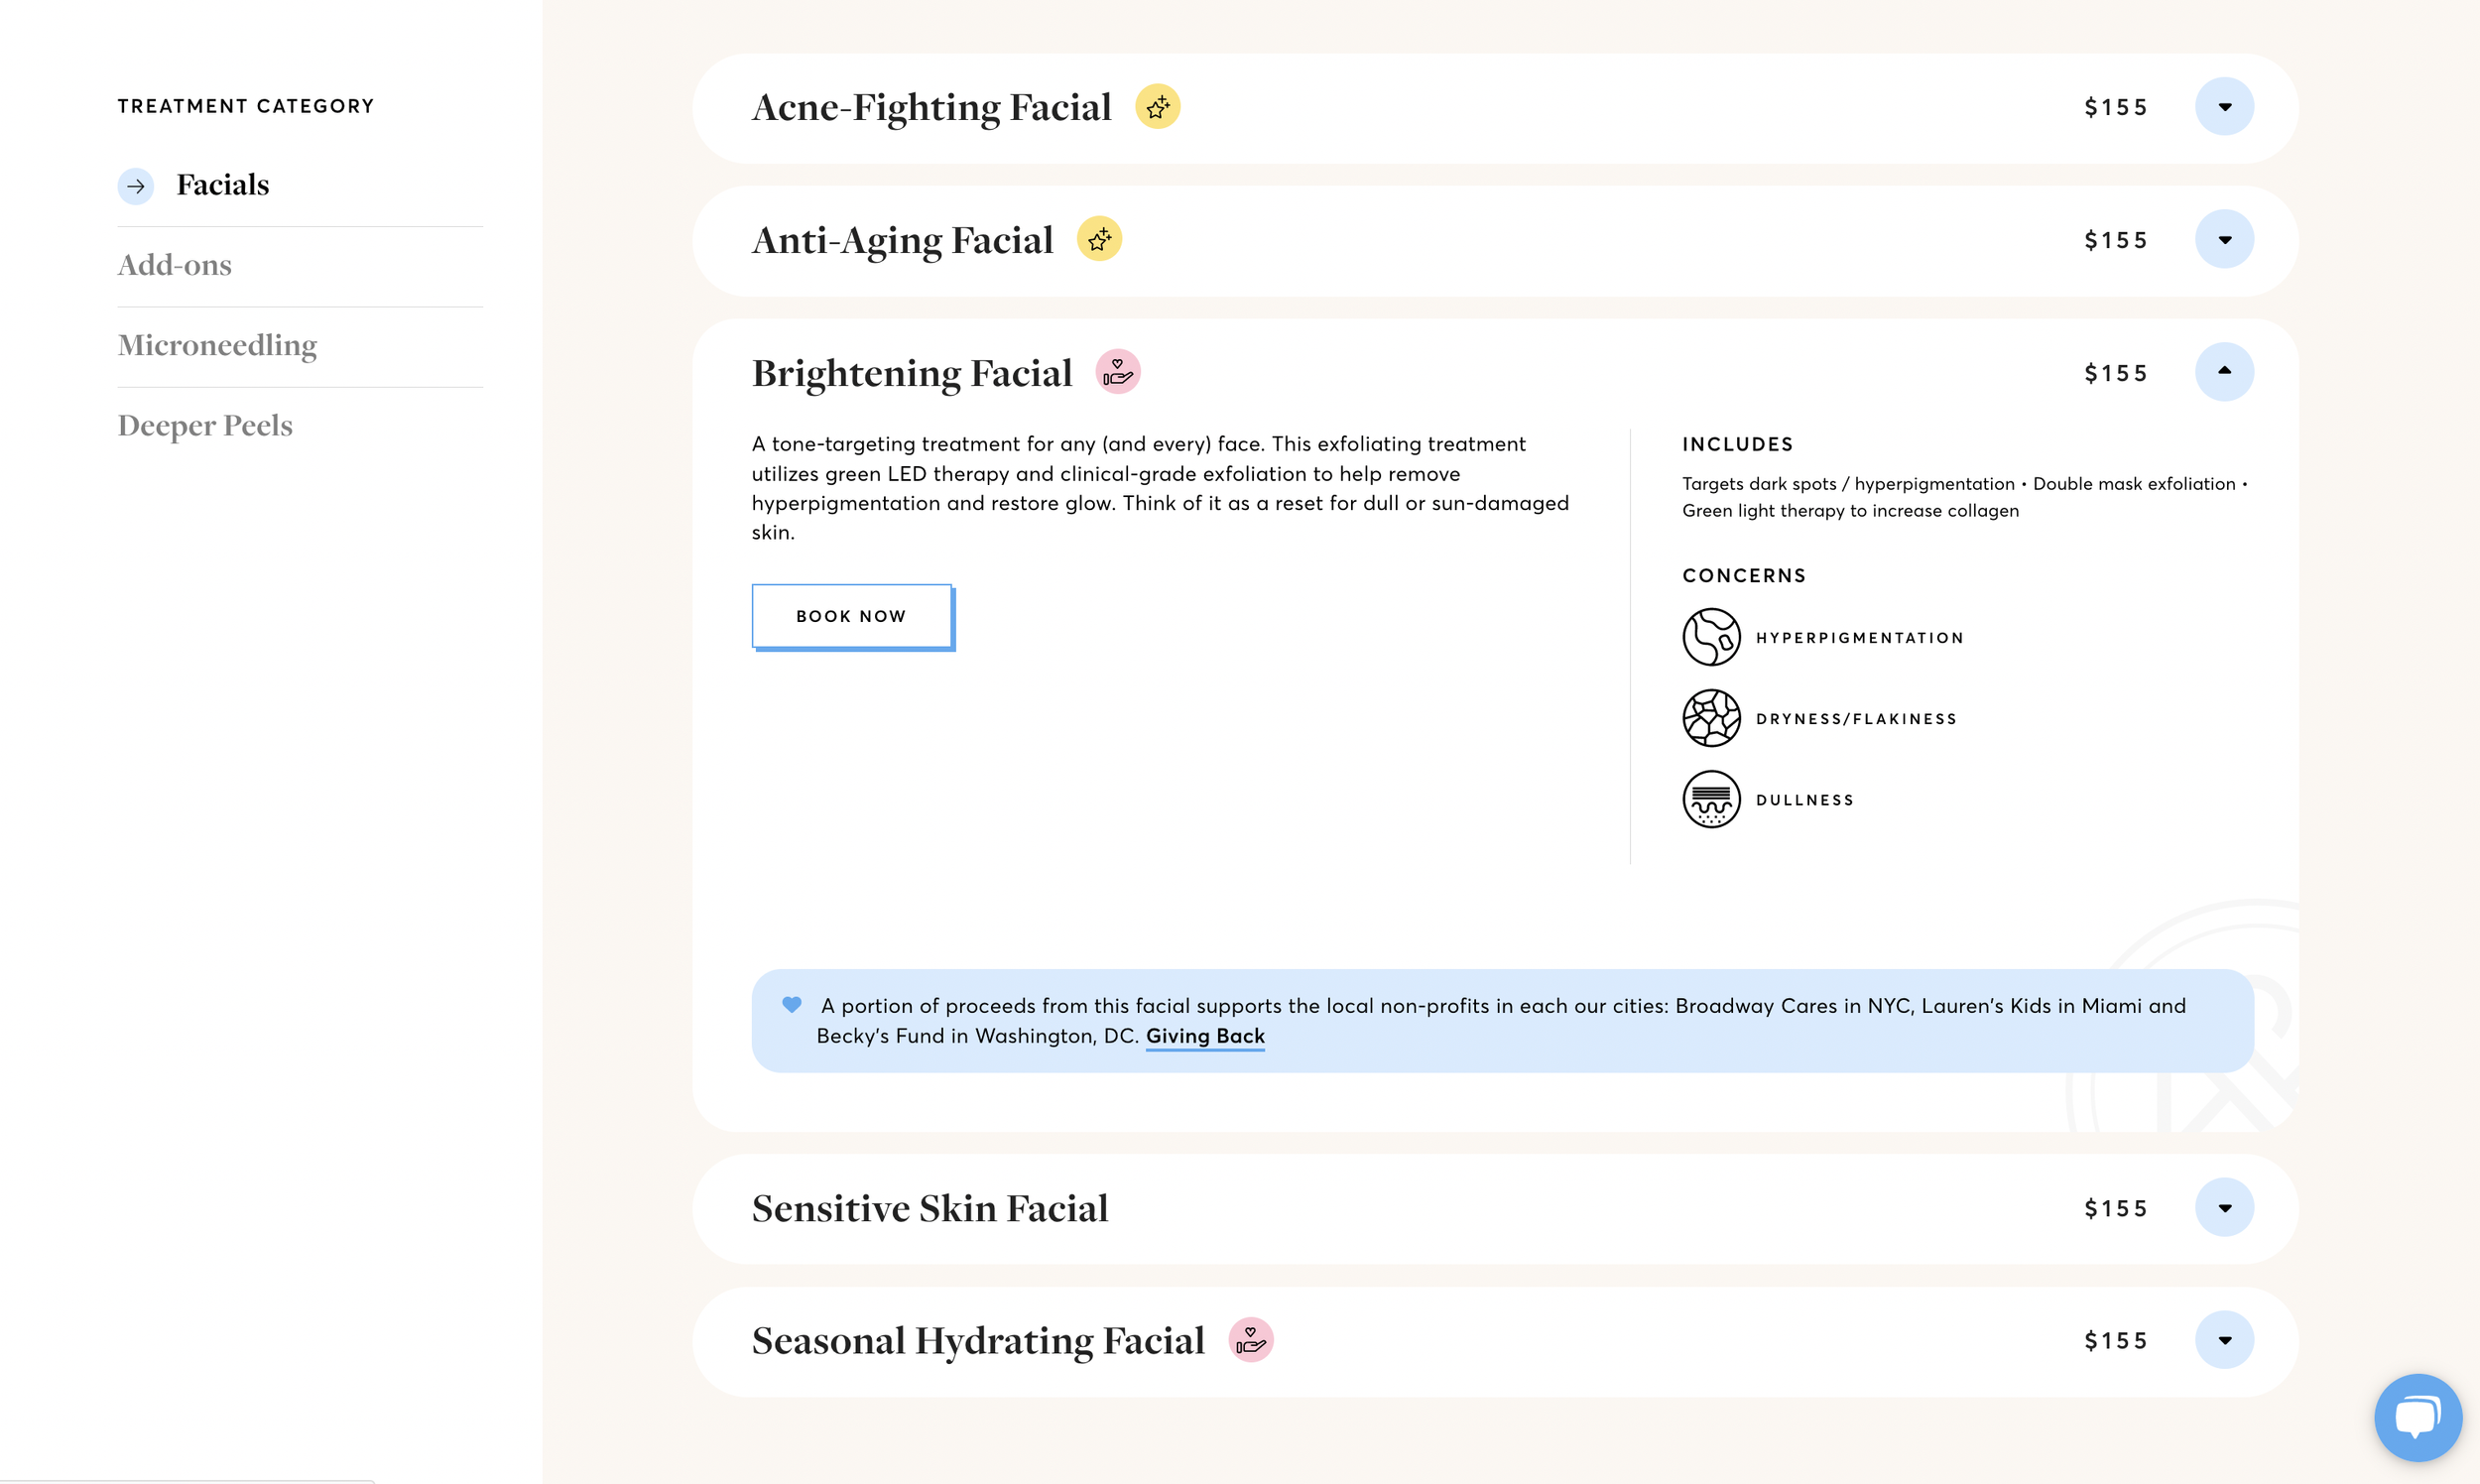Click the sparkle star icon beside Acne-Fighting Facial
2480x1484 pixels.
pos(1157,107)
